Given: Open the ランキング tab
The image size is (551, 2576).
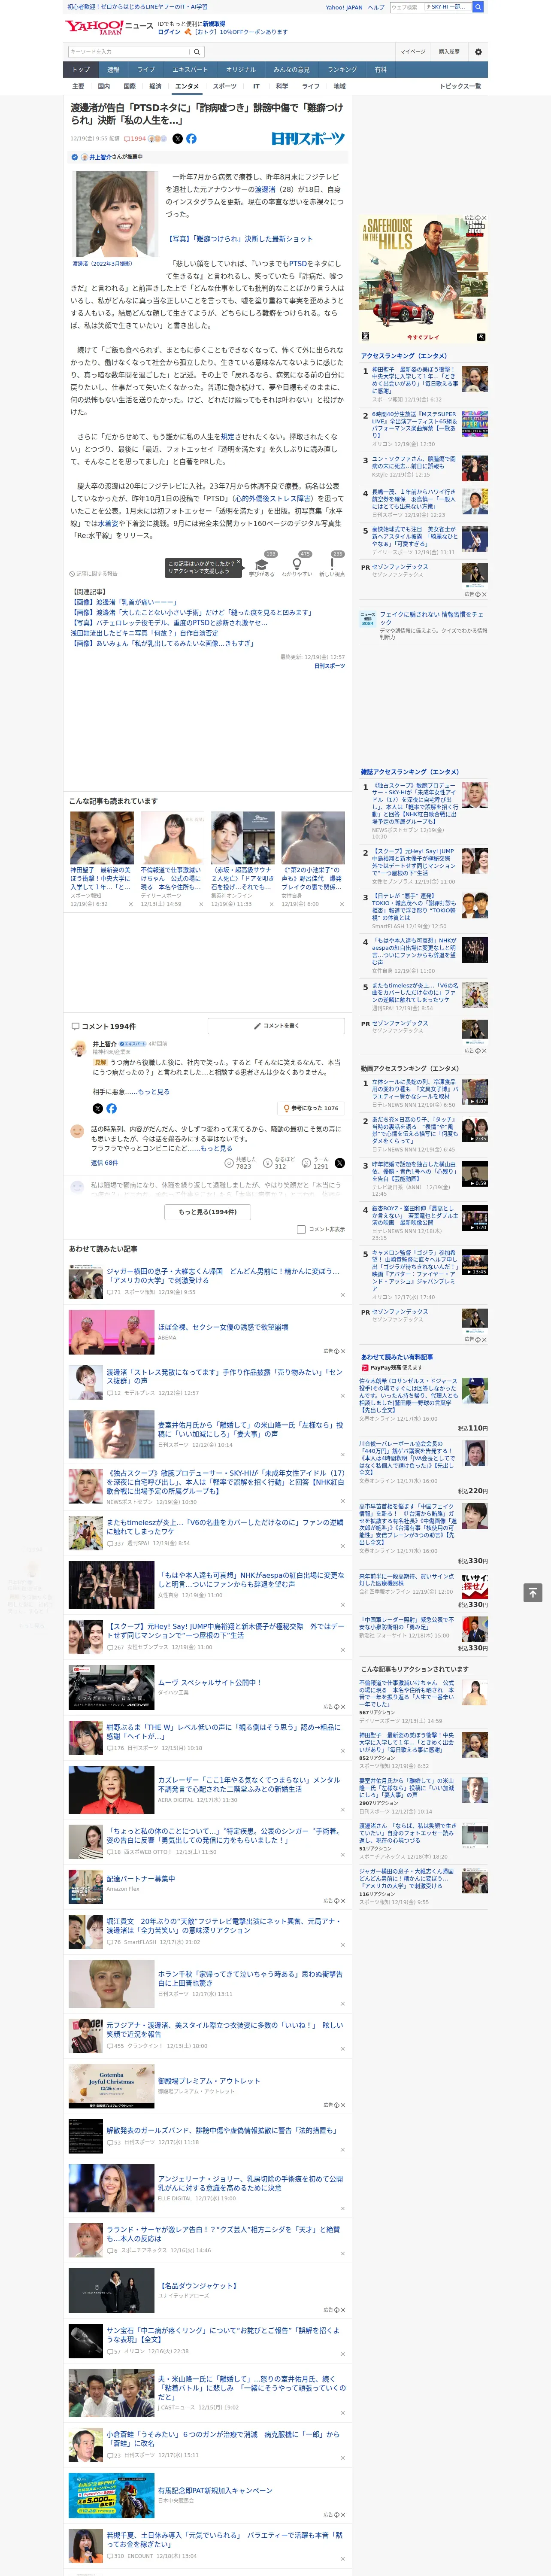Looking at the screenshot, I should click(342, 70).
